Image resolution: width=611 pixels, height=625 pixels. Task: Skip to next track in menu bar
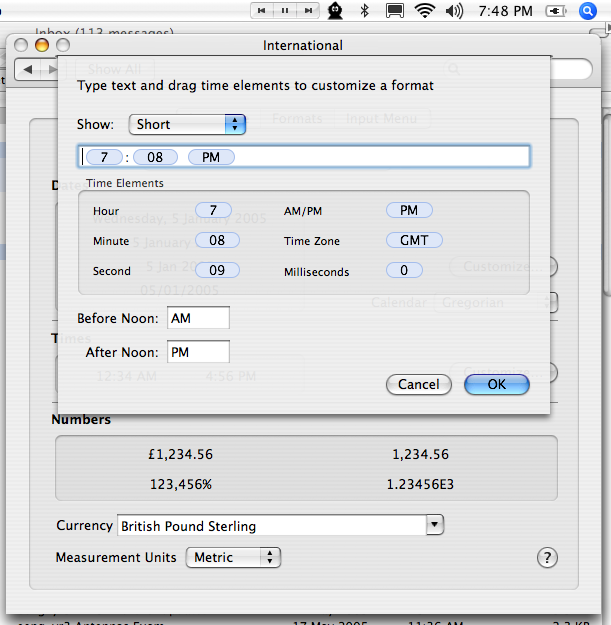[308, 11]
